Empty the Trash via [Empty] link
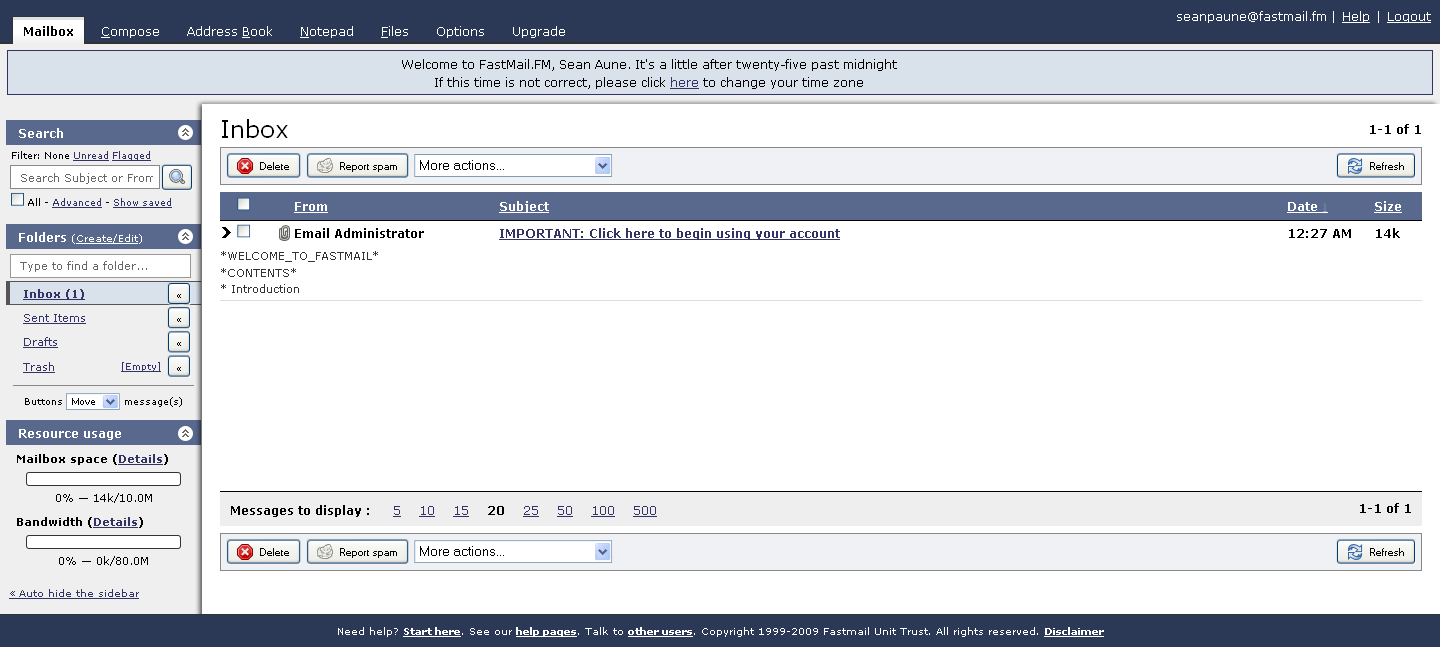The width and height of the screenshot is (1440, 647). (x=141, y=367)
